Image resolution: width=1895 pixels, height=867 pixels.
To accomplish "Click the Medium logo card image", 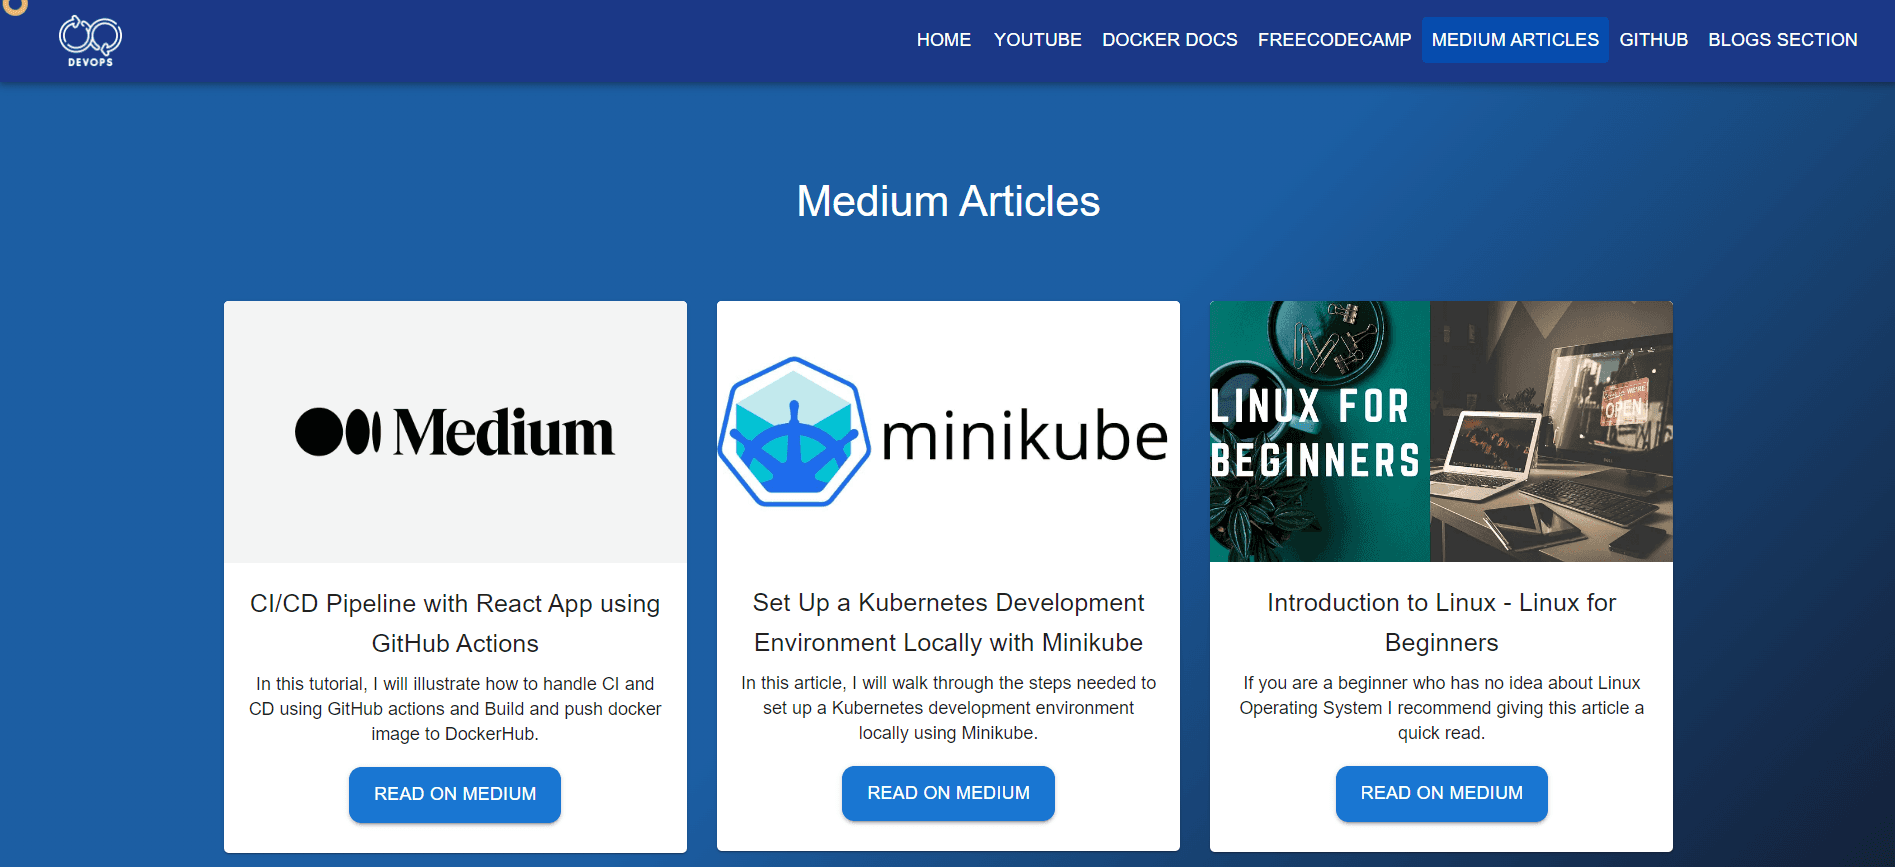I will 455,432.
